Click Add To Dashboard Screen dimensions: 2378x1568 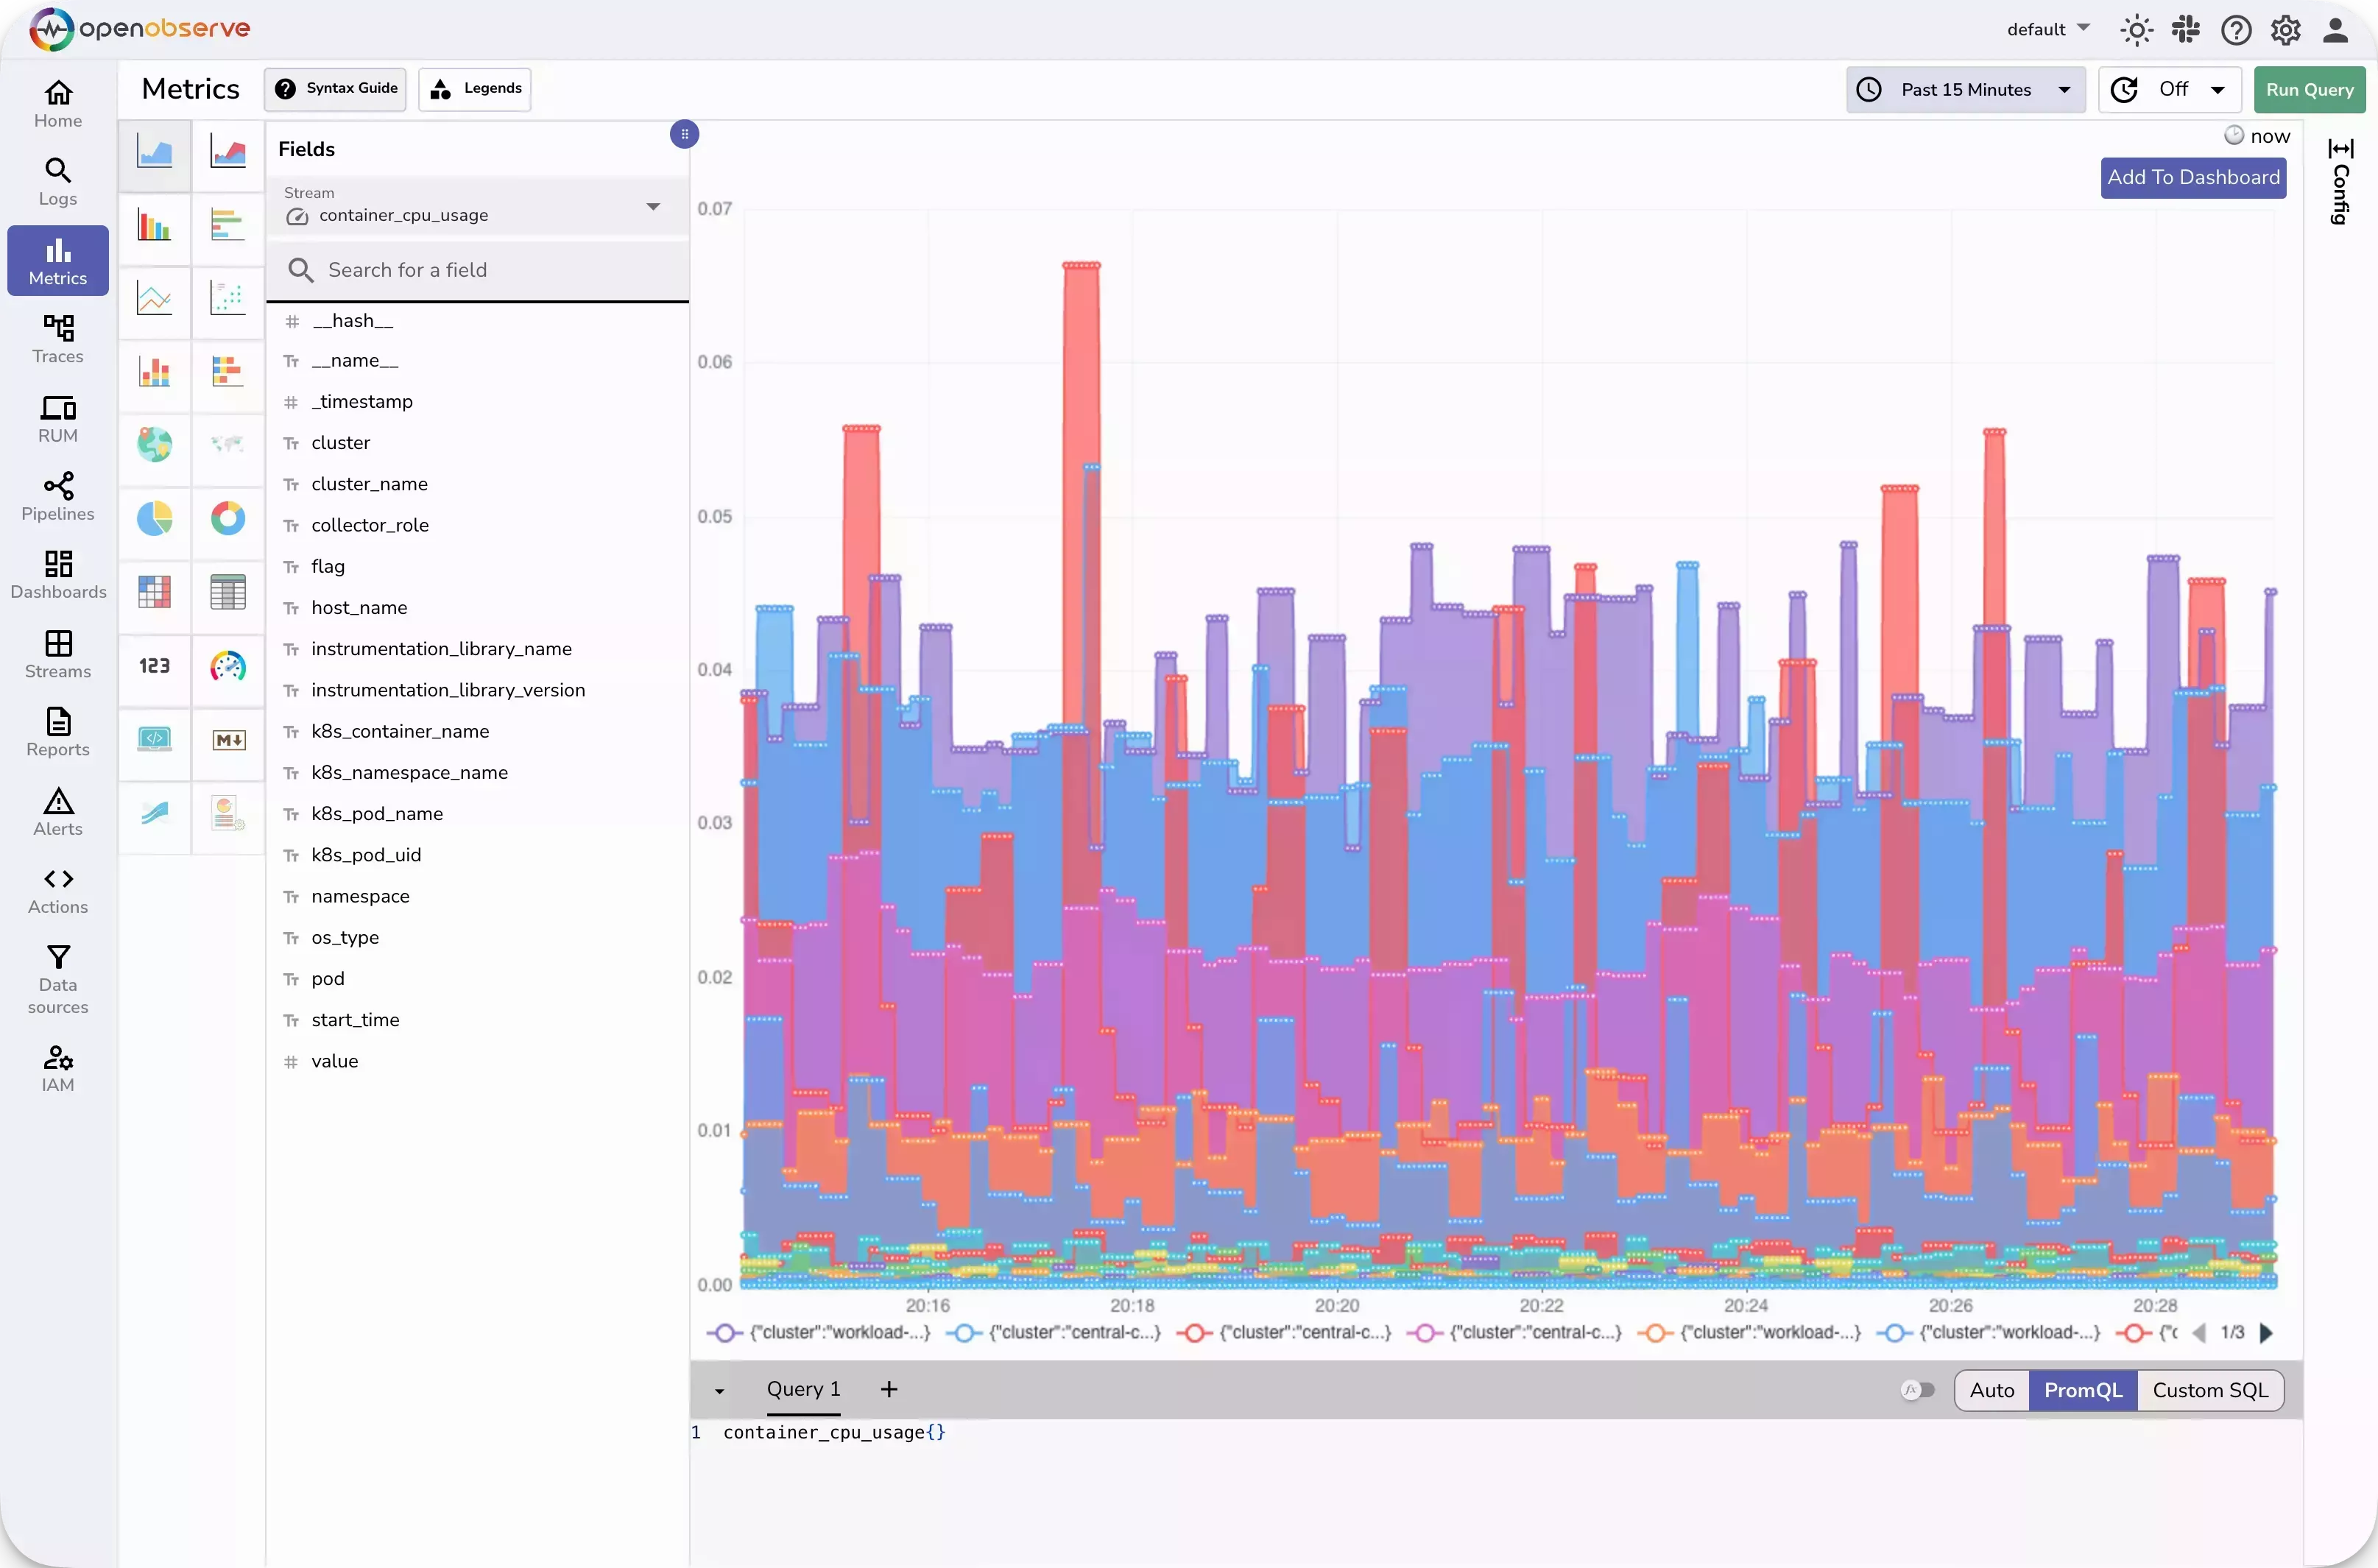point(2192,177)
